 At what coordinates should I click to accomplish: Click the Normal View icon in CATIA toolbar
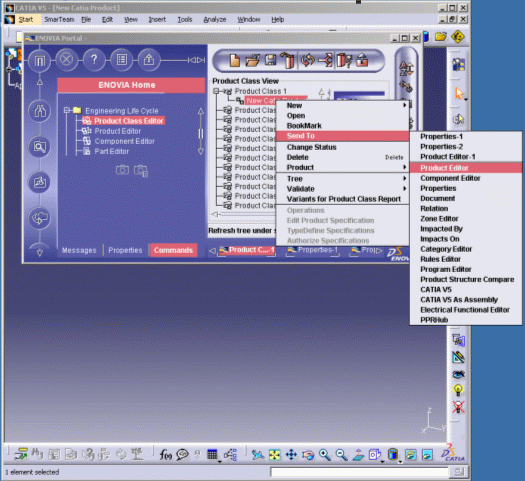tap(358, 455)
